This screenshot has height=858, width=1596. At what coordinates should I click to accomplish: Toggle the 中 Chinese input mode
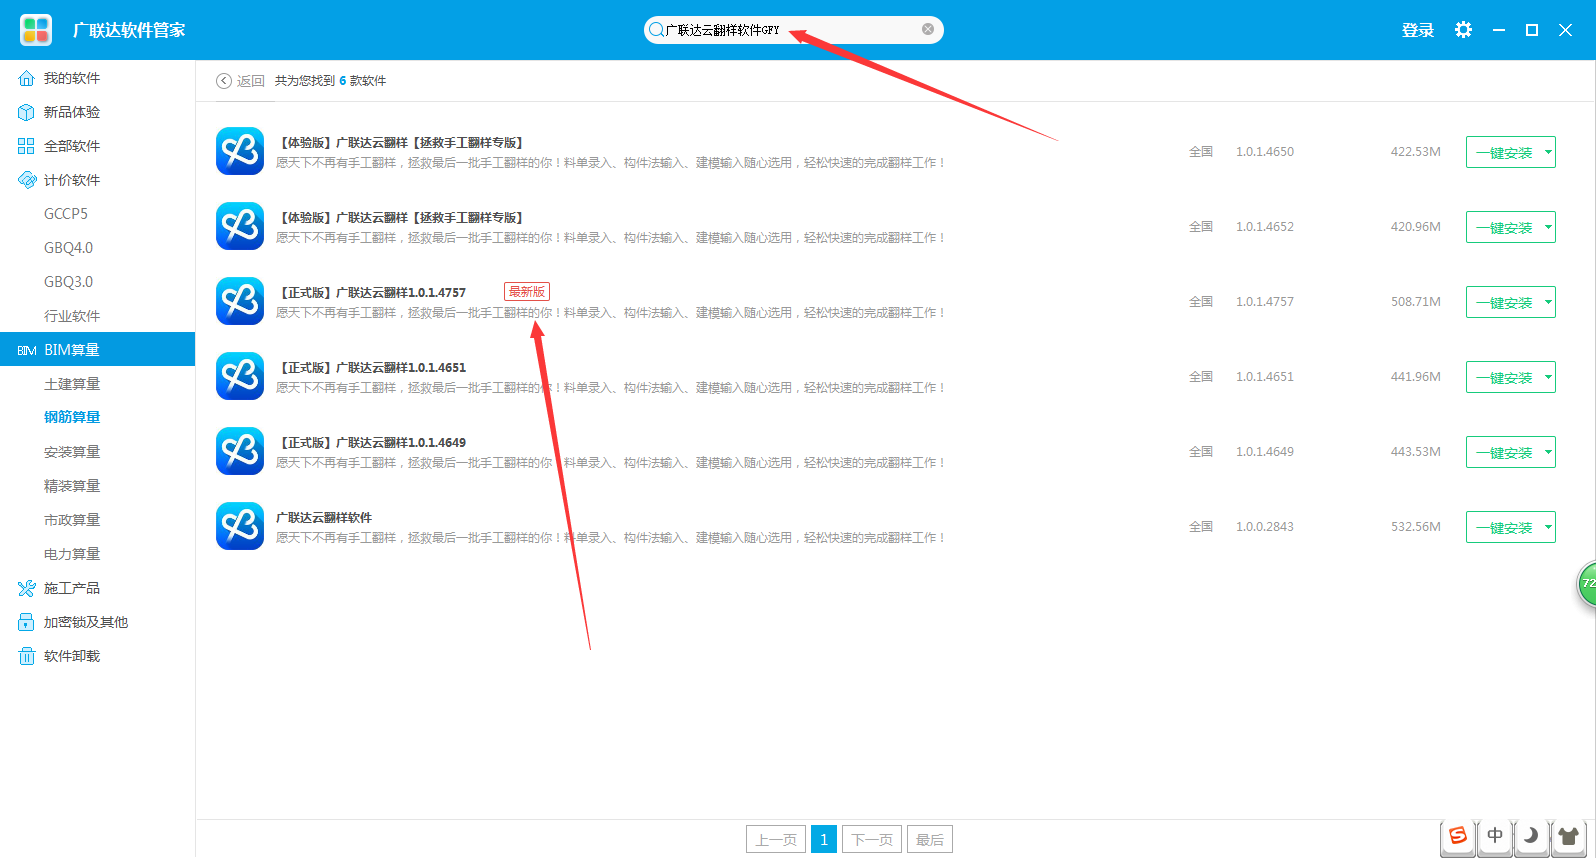(1495, 835)
